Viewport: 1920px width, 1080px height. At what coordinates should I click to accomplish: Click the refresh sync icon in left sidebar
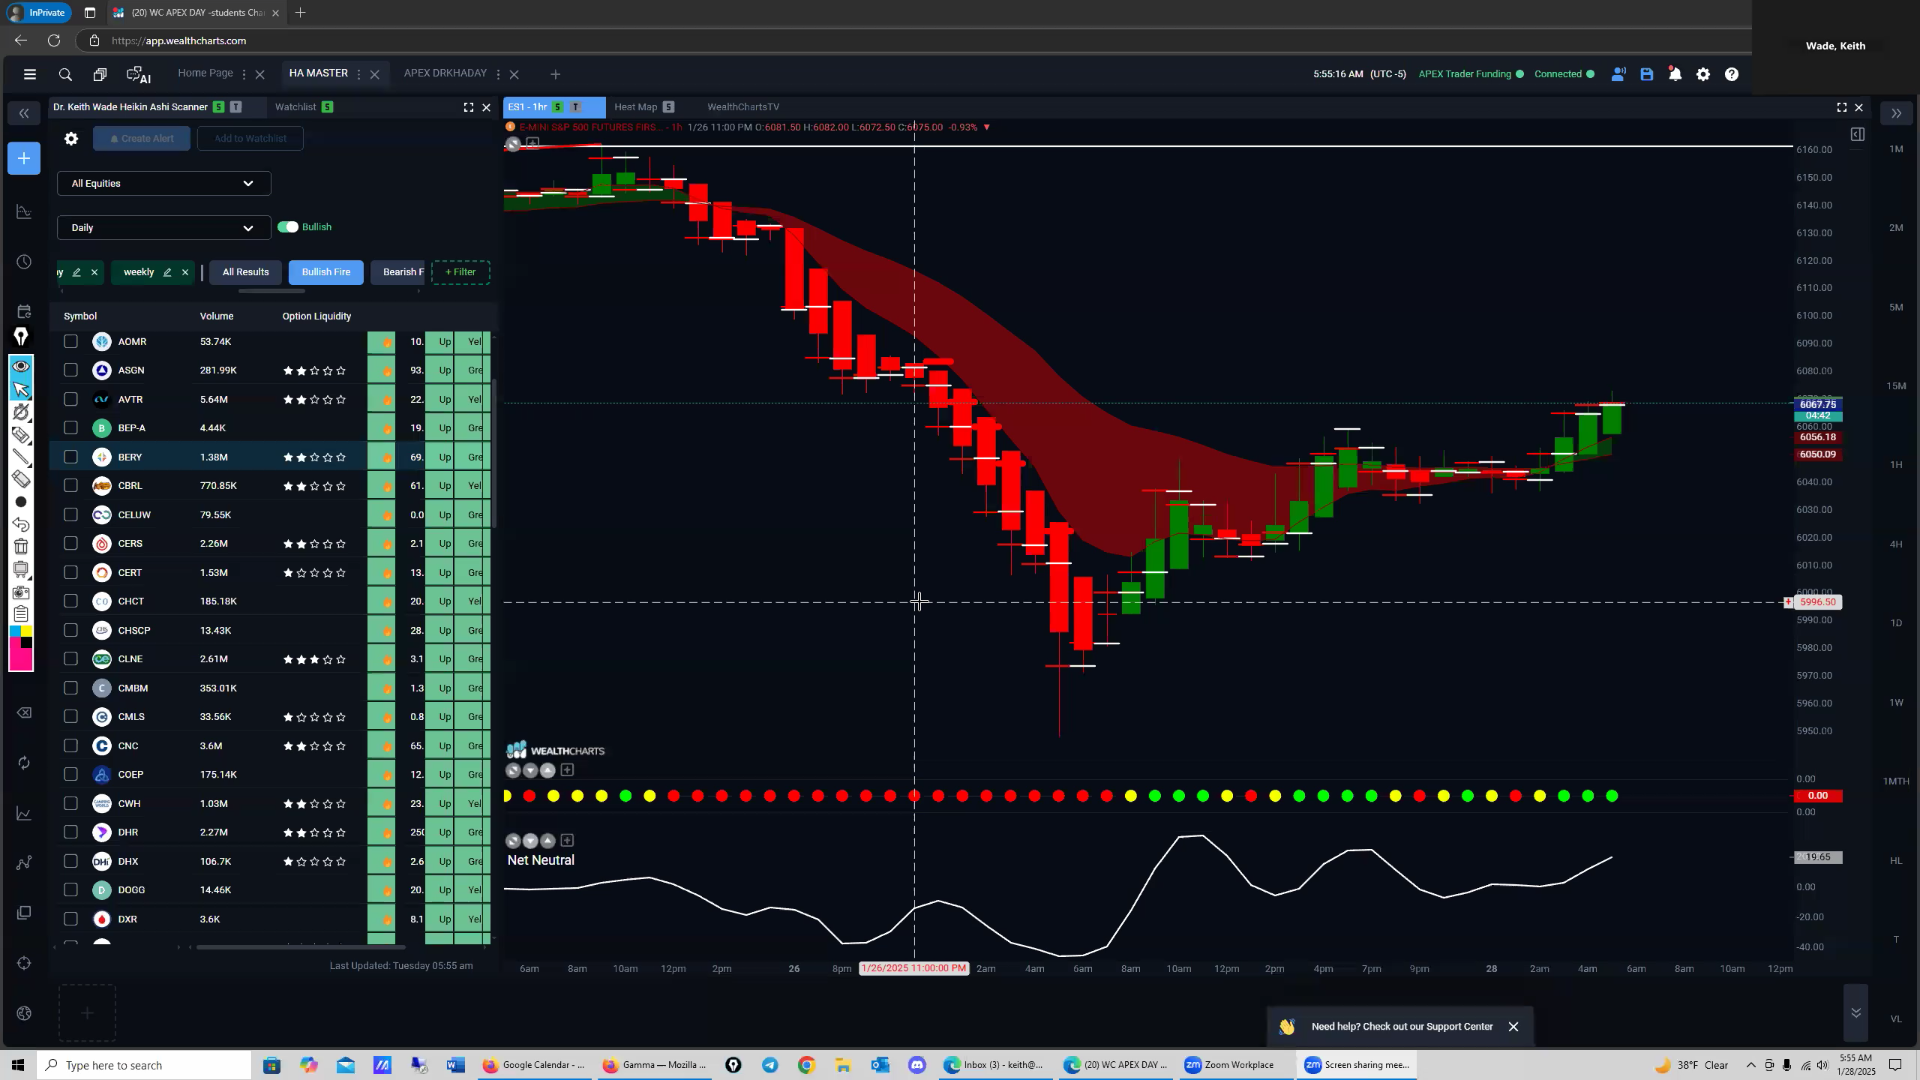[x=24, y=763]
